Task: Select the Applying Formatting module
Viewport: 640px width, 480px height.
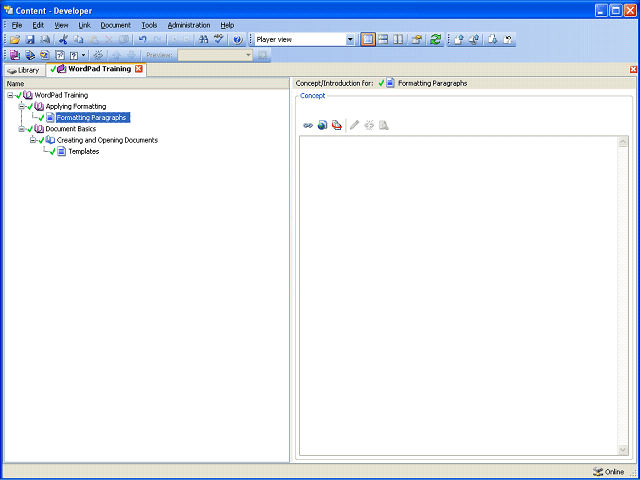Action: tap(76, 107)
